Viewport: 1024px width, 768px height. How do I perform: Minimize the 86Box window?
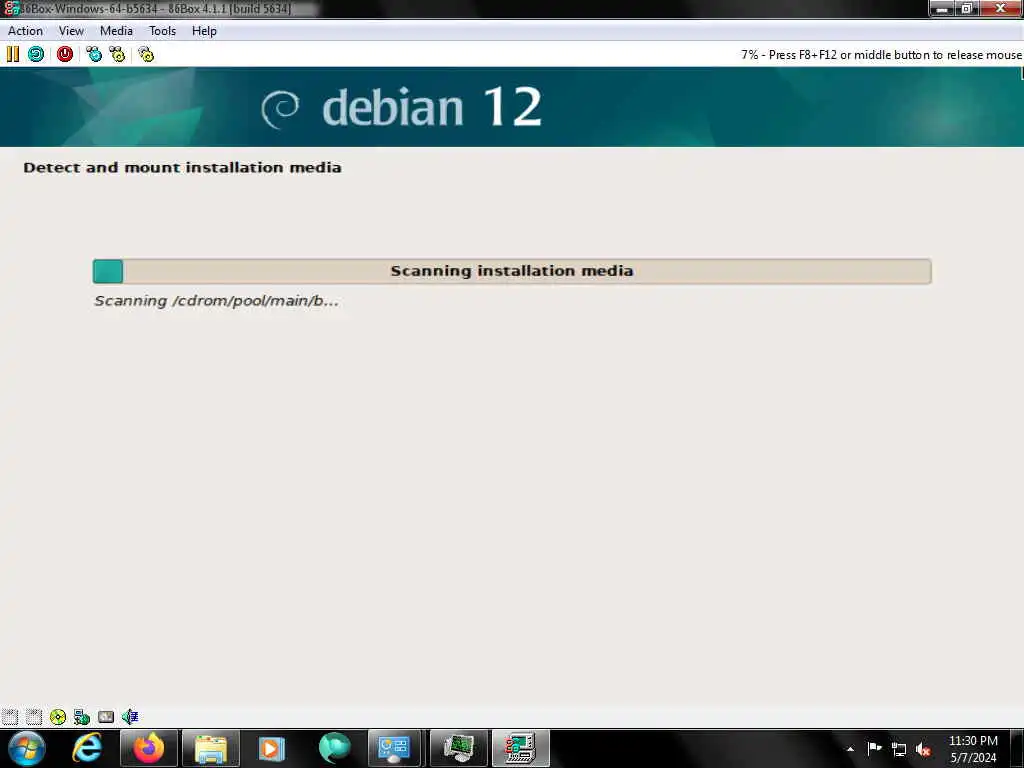click(x=942, y=8)
